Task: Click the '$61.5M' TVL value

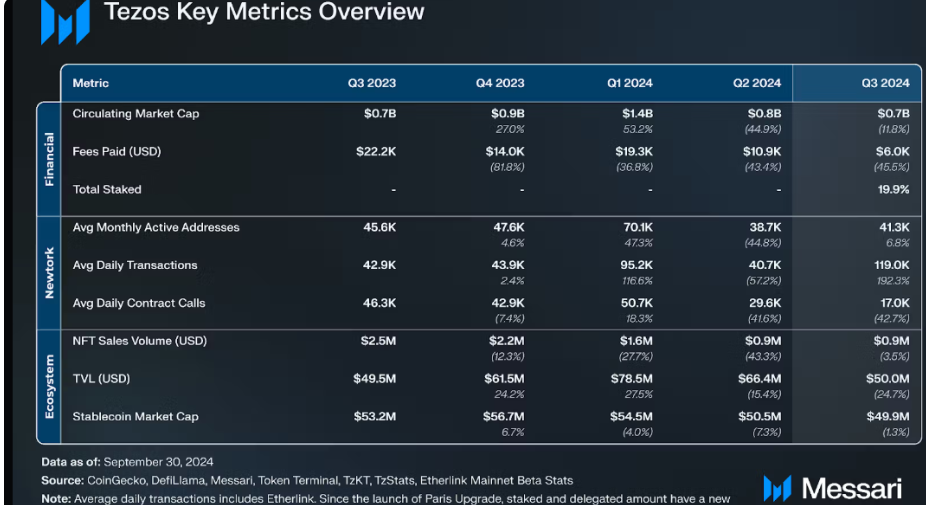Action: pyautogui.click(x=504, y=379)
